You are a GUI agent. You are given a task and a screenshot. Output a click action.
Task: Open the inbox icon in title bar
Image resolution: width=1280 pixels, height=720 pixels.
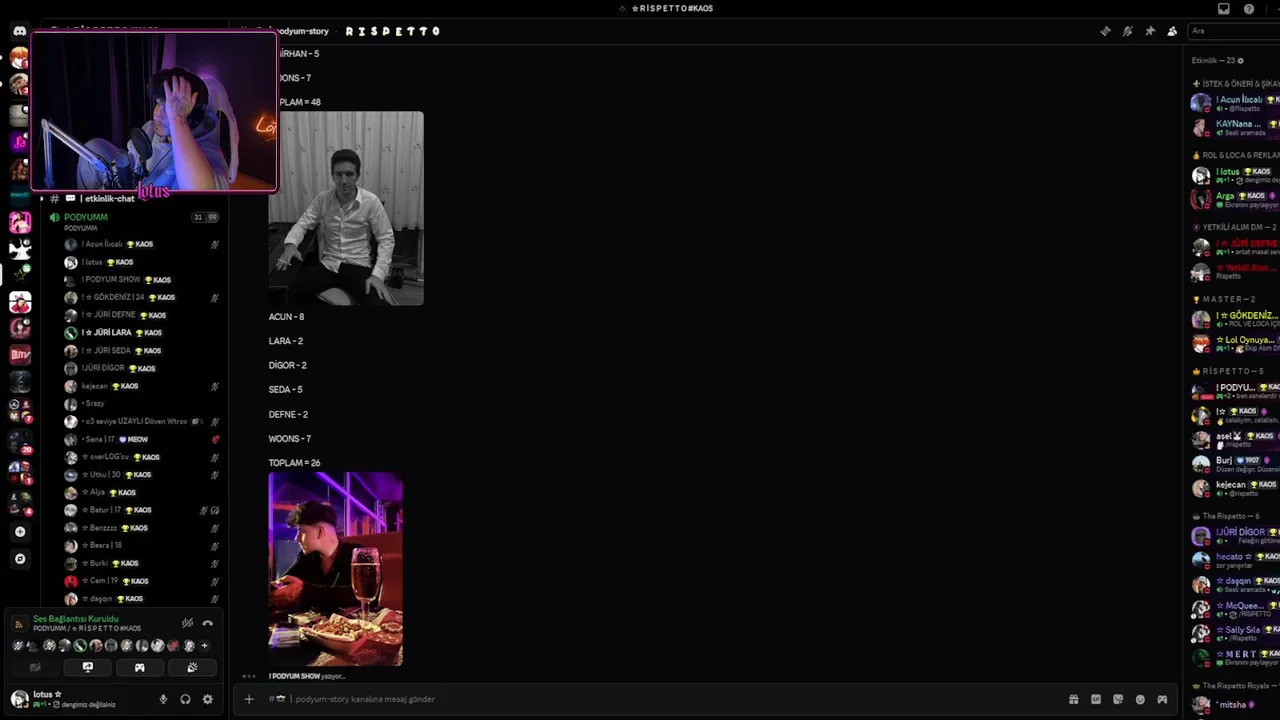1223,9
